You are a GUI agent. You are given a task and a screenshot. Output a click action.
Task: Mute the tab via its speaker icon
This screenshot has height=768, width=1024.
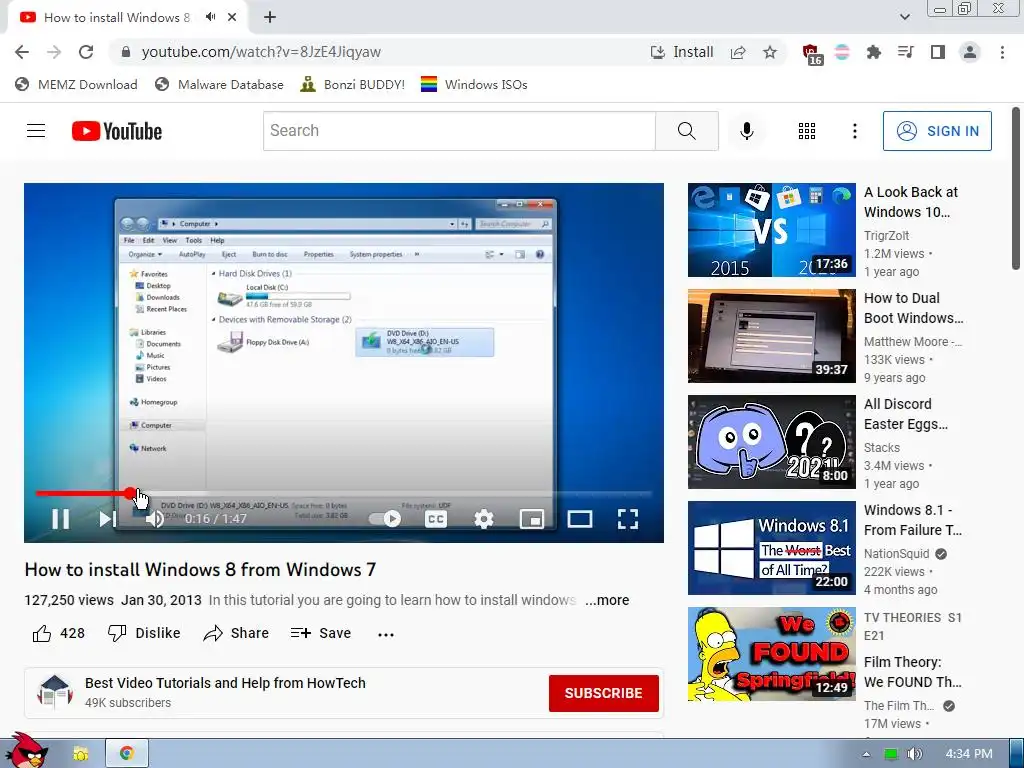pos(210,17)
